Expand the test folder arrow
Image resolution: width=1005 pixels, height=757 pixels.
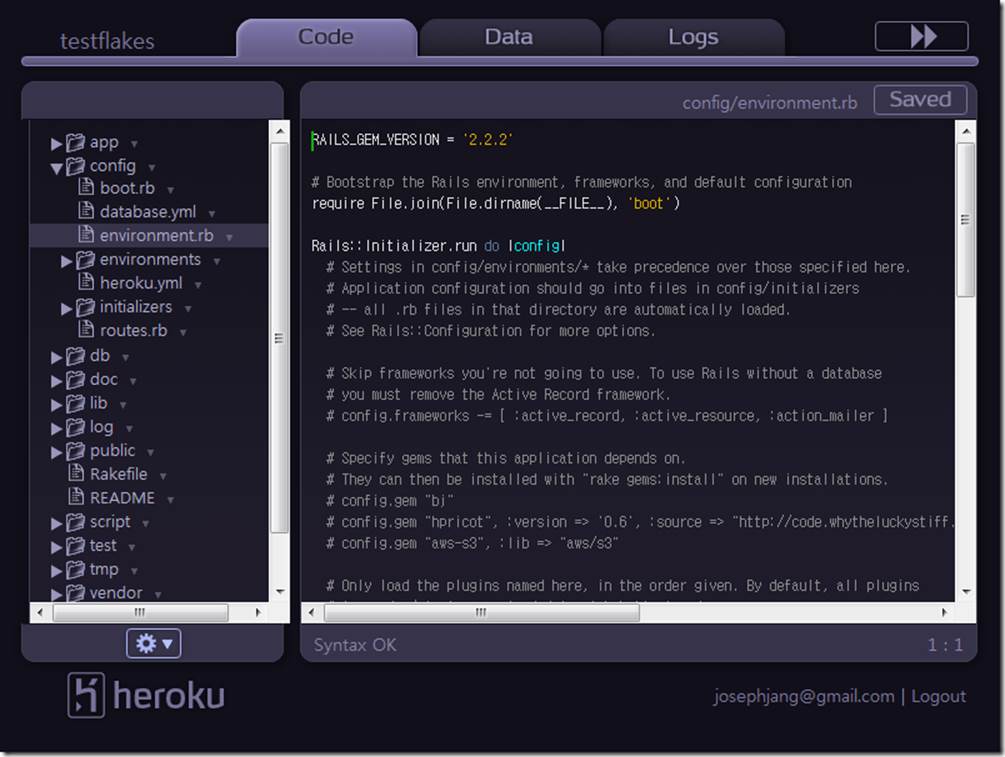tap(56, 547)
